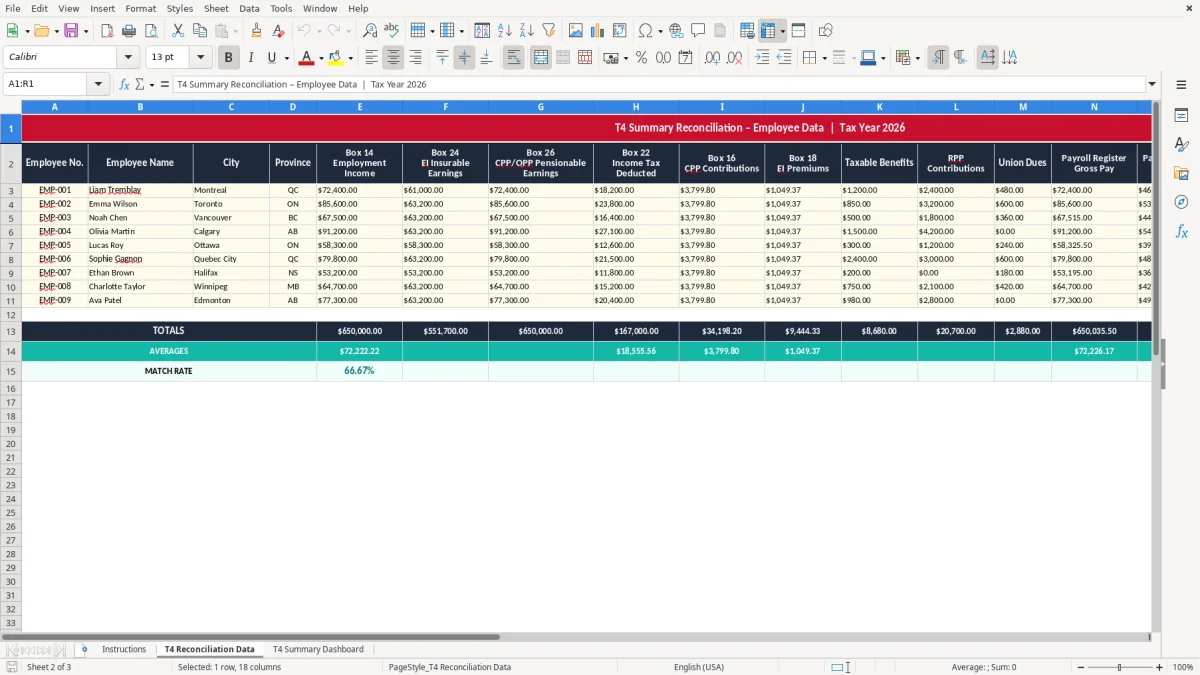The width and height of the screenshot is (1200, 675).
Task: Click the Increase Indent icon
Action: point(762,58)
